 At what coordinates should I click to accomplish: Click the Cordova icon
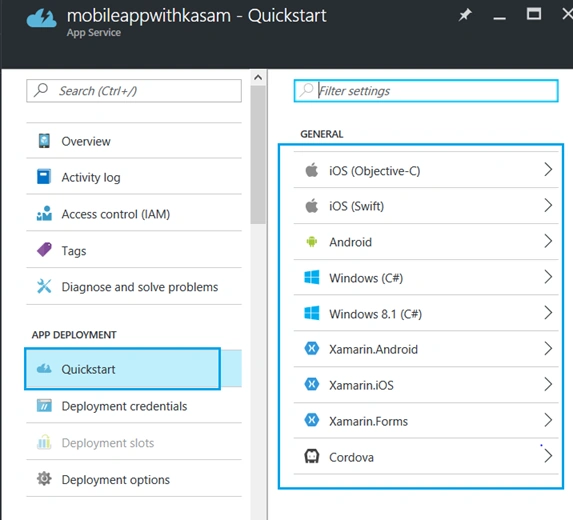click(312, 456)
